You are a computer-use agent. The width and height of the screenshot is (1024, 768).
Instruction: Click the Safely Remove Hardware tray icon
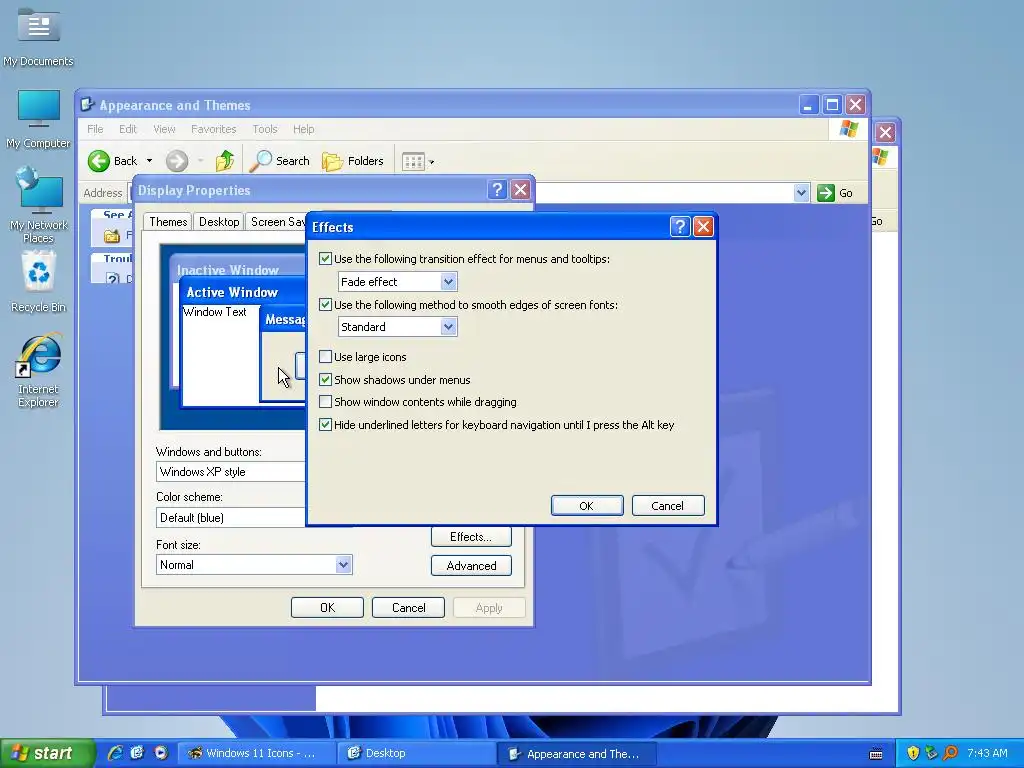coord(932,753)
